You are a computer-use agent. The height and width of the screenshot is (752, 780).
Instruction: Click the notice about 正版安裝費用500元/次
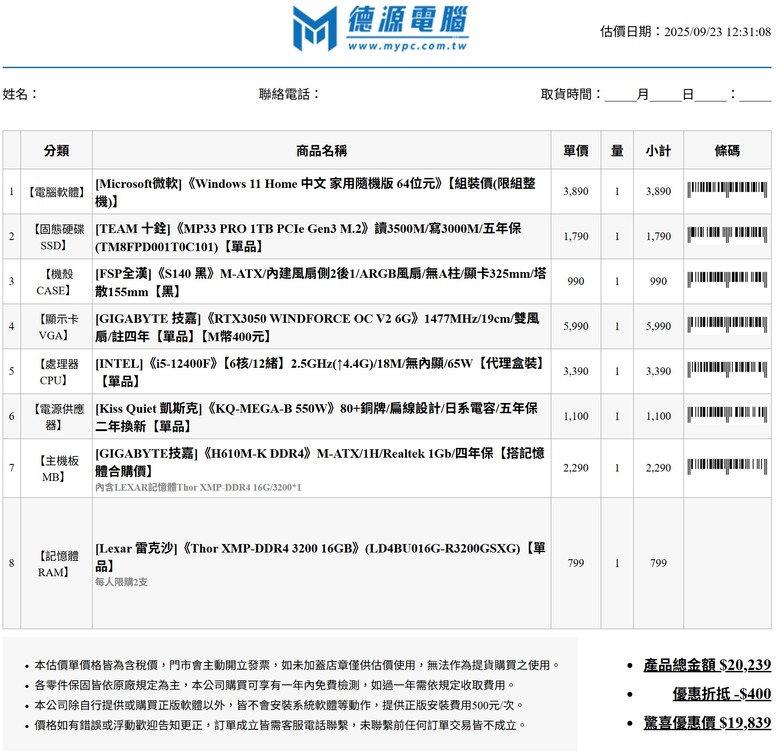point(279,705)
